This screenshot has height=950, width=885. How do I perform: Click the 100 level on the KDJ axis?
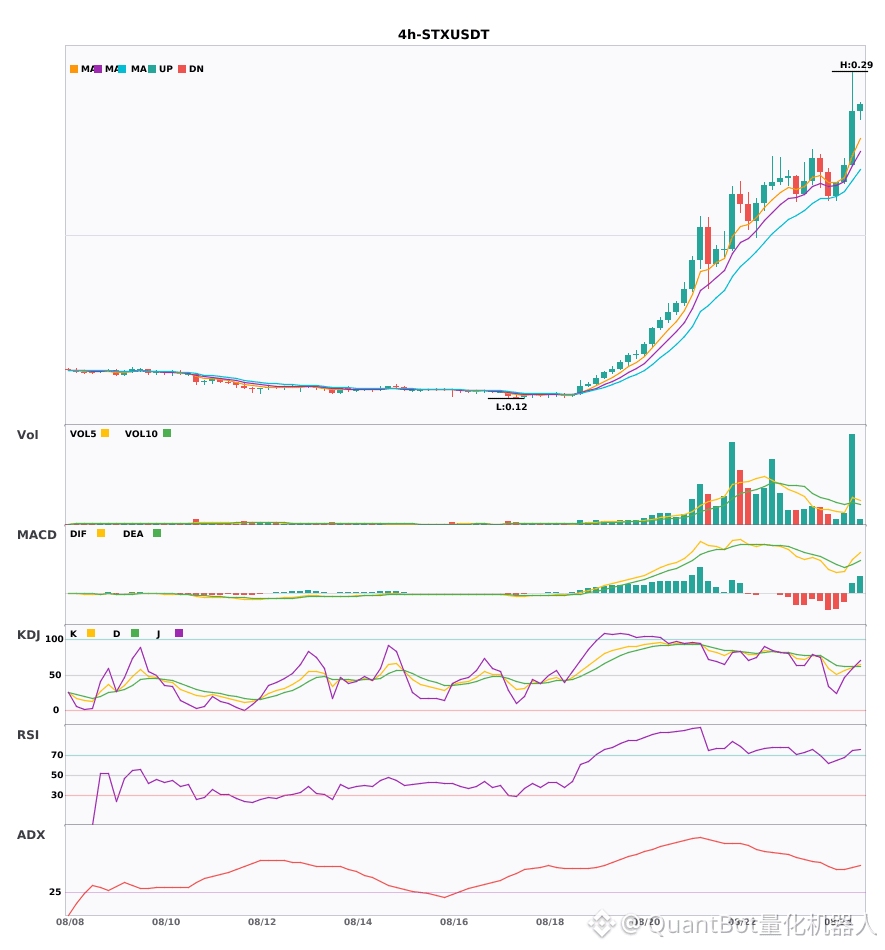tap(55, 639)
